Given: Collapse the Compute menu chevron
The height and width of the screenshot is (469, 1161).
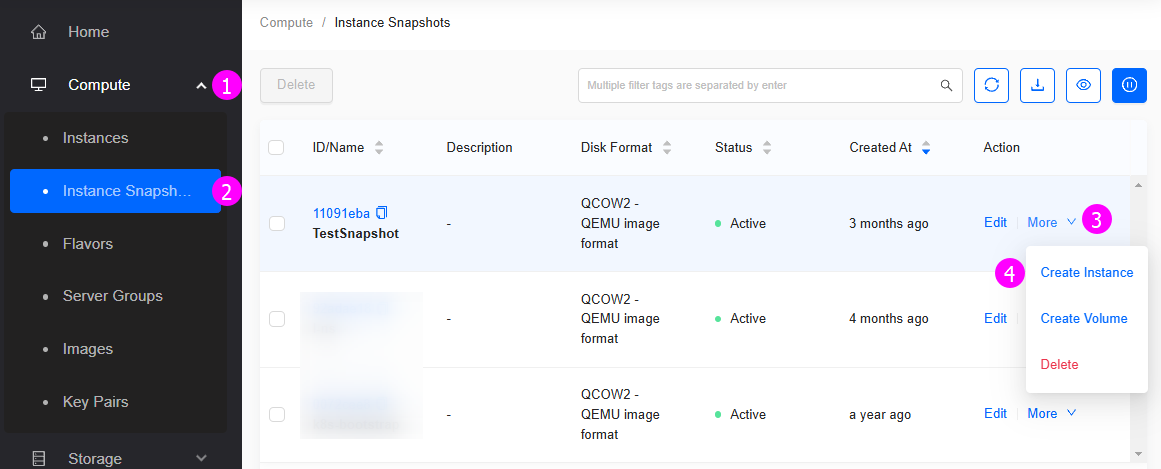Looking at the screenshot, I should (201, 85).
